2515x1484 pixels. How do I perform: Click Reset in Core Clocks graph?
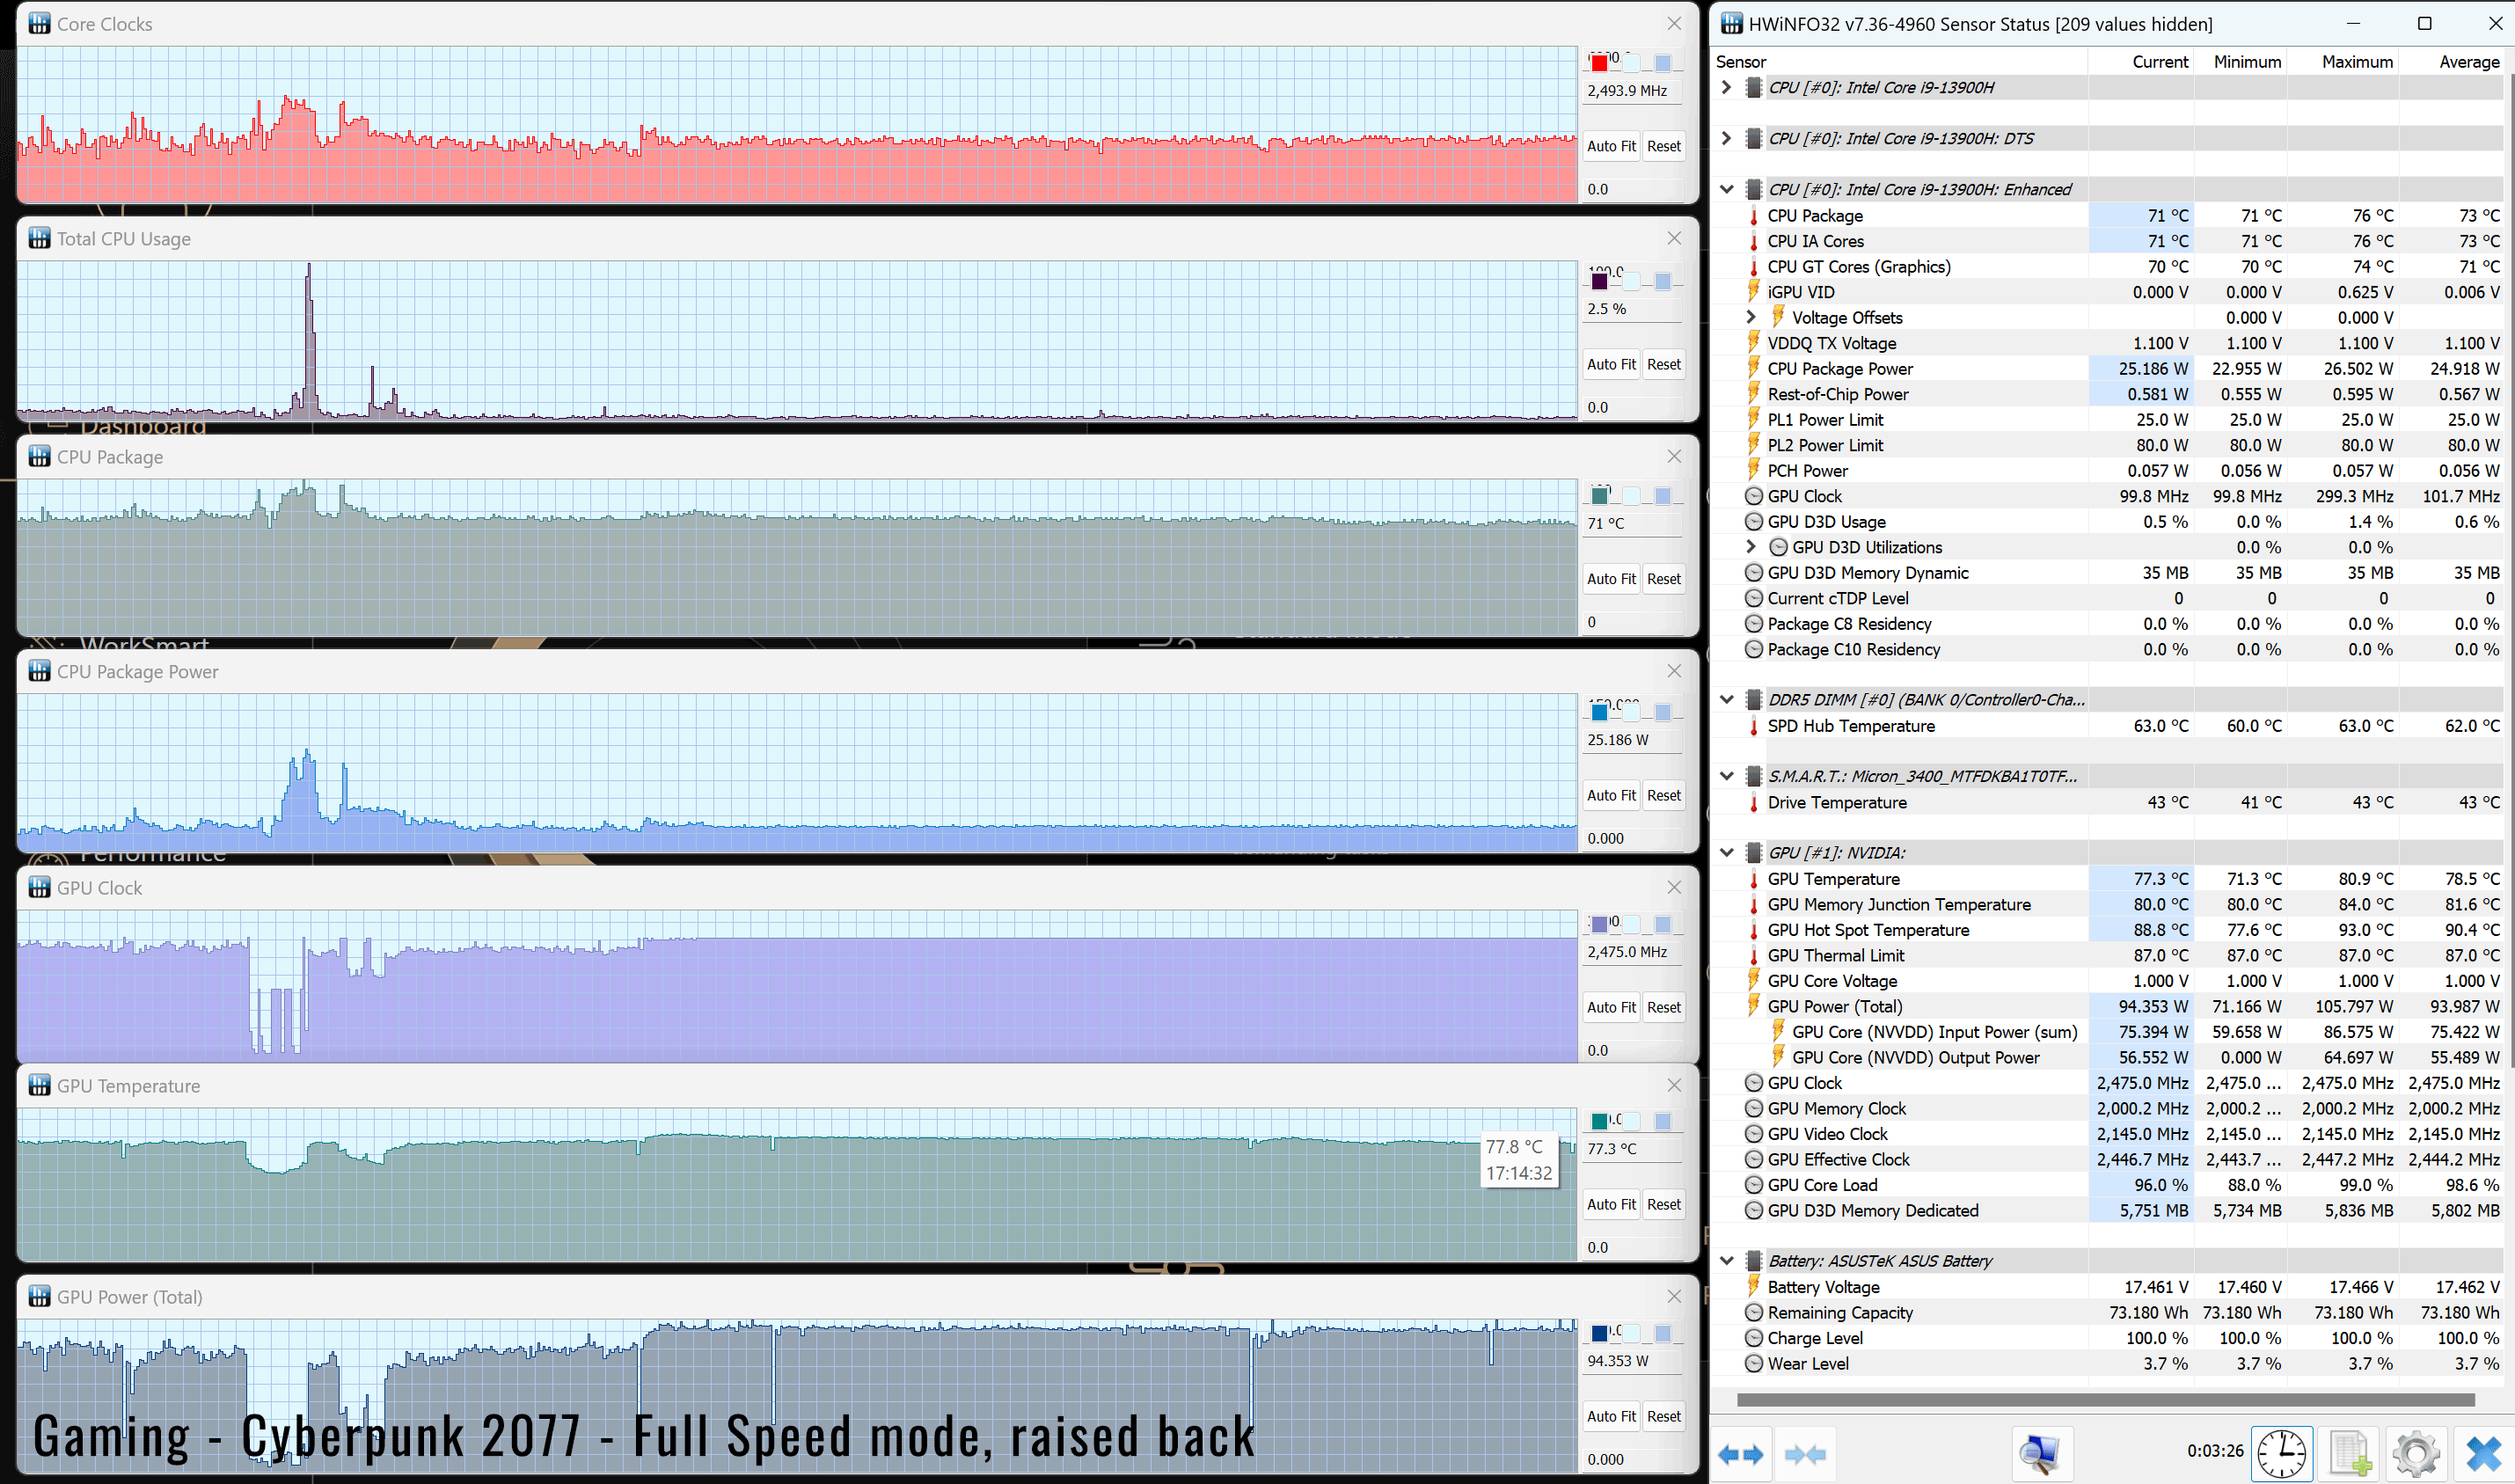1664,146
